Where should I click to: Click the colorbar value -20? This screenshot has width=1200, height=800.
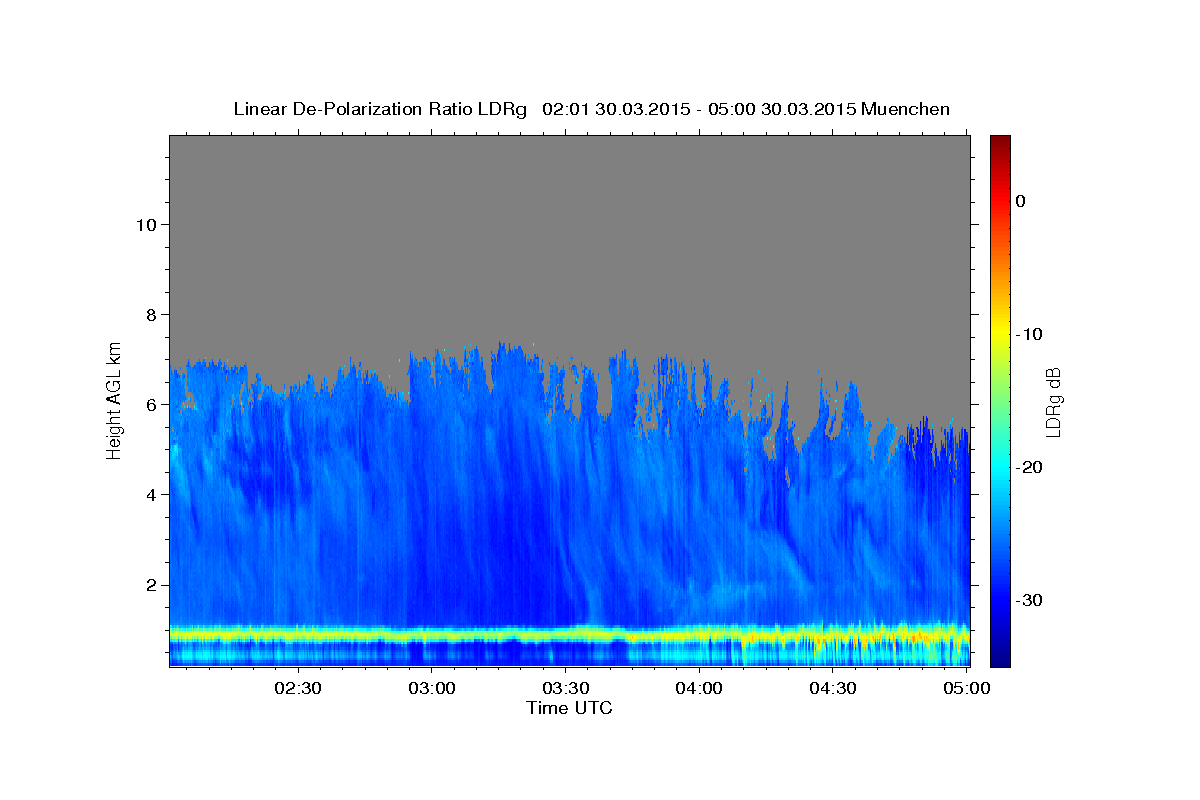pyautogui.click(x=1029, y=467)
